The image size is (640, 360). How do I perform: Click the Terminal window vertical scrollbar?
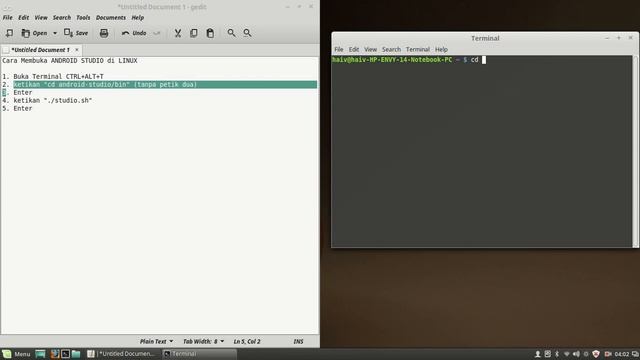tap(635, 151)
